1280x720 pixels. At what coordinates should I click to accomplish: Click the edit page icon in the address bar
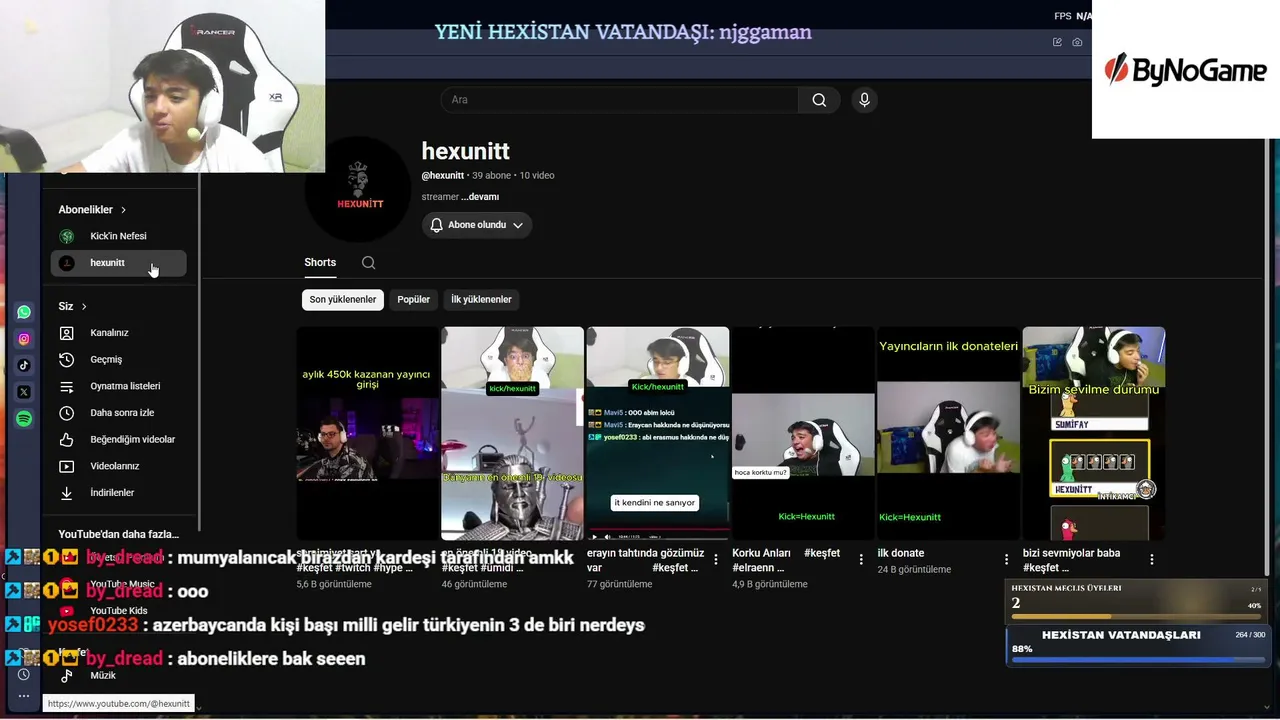tap(1057, 42)
